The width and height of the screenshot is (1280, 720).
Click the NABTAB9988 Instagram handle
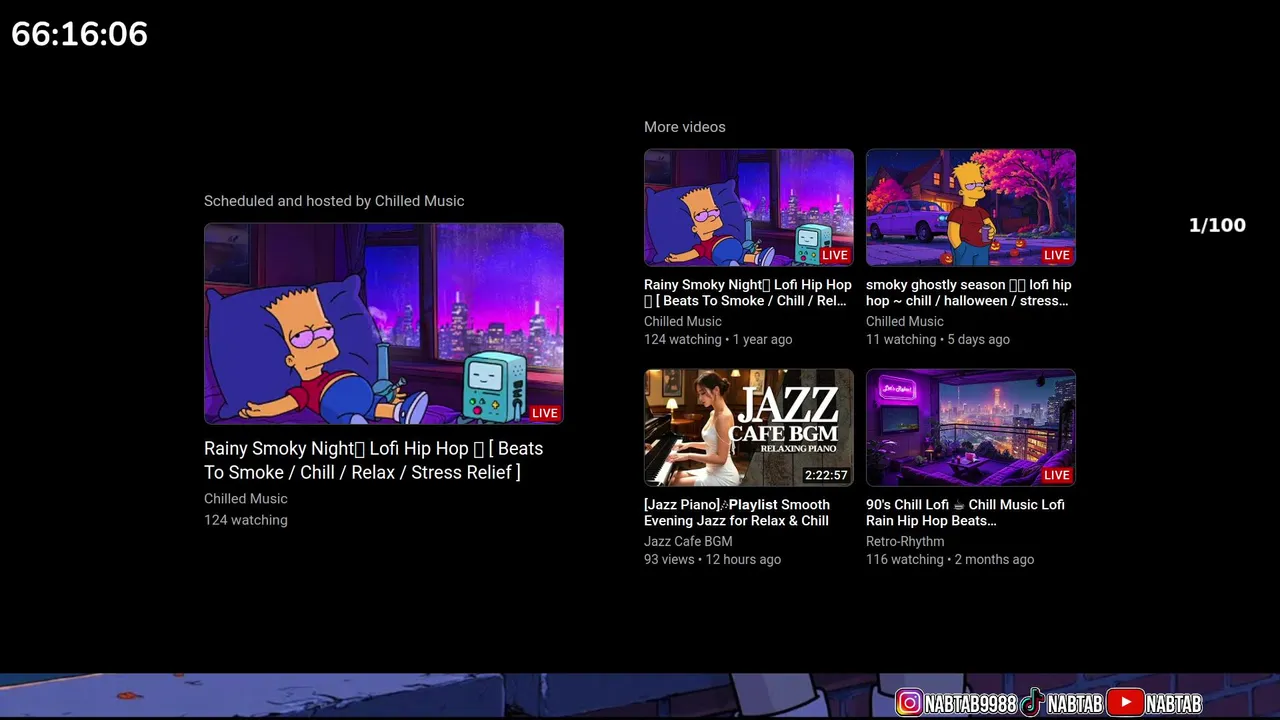970,704
